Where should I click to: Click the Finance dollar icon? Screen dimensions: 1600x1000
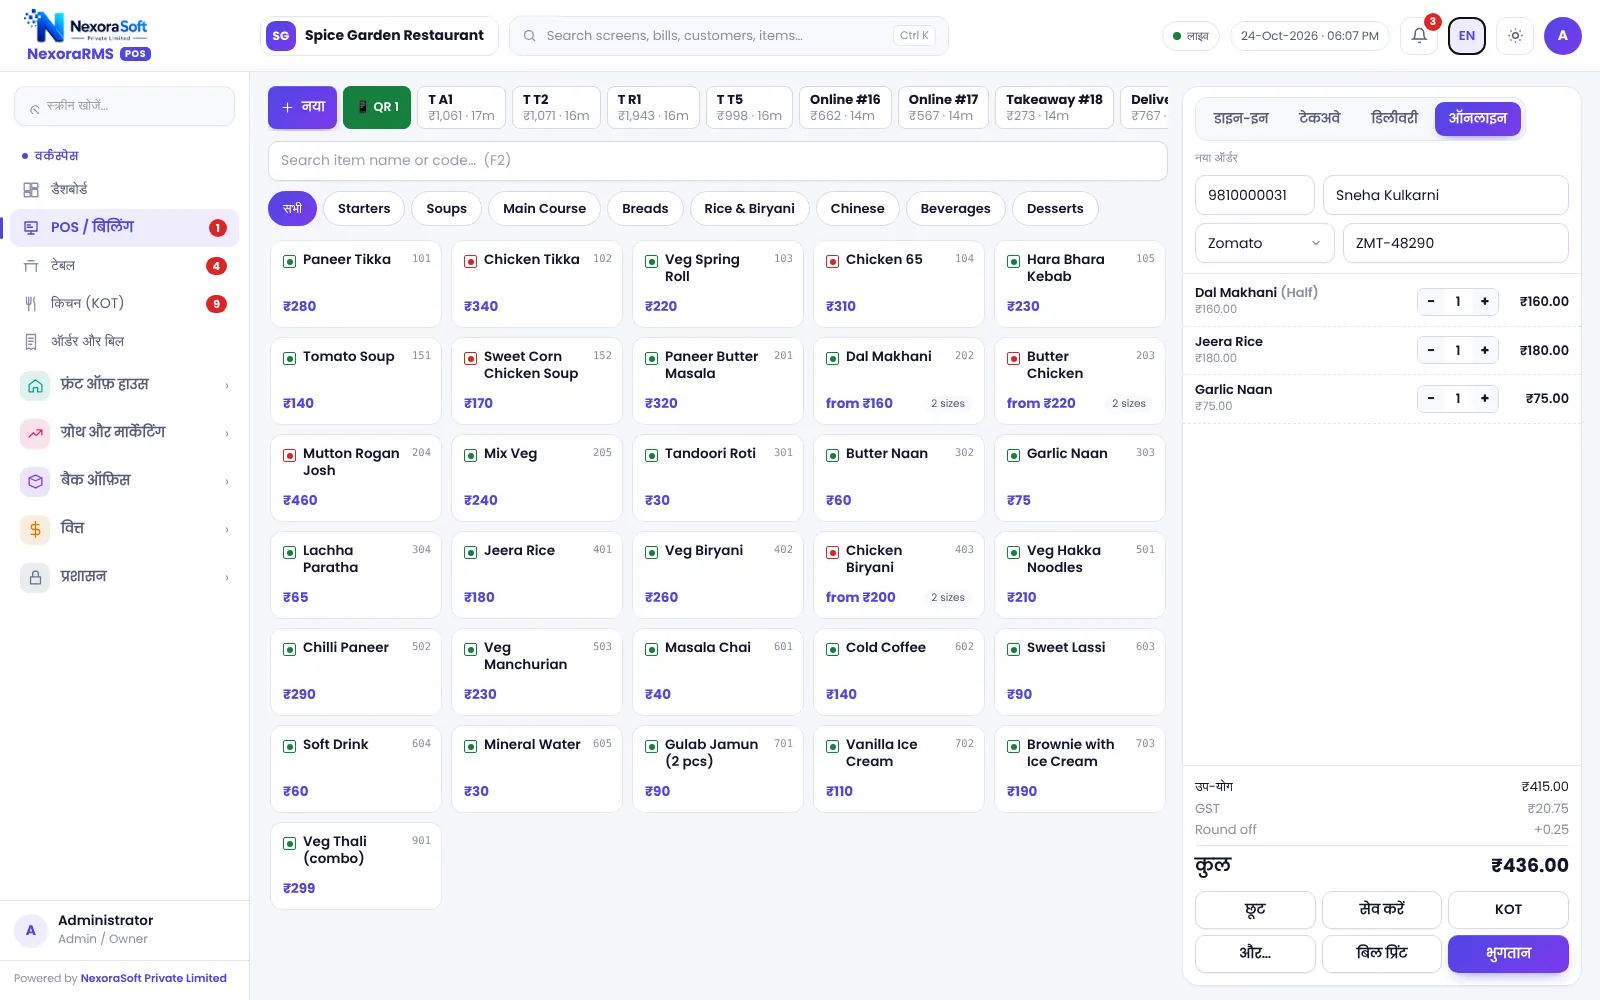[x=35, y=529]
